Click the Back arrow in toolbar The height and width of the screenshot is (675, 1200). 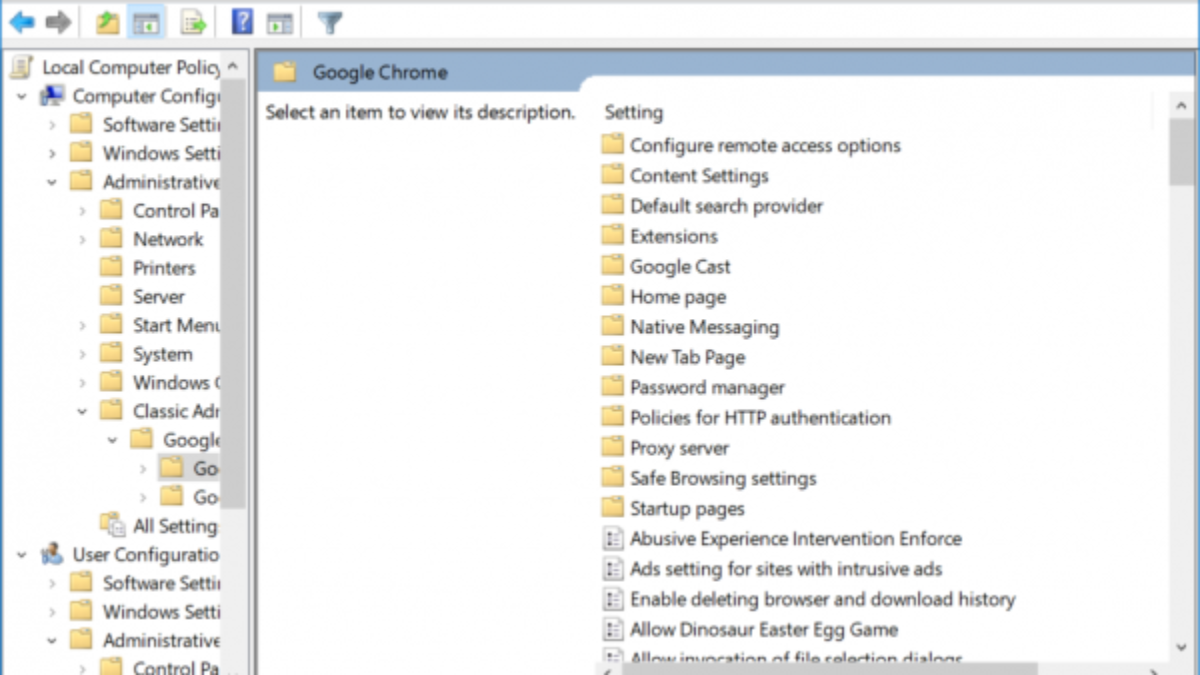click(21, 22)
